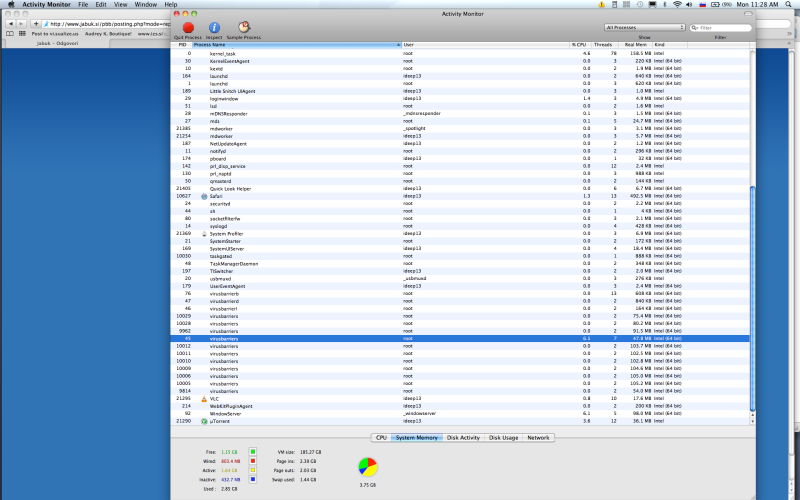
Task: Click the Process Name sort arrow
Action: click(x=398, y=45)
